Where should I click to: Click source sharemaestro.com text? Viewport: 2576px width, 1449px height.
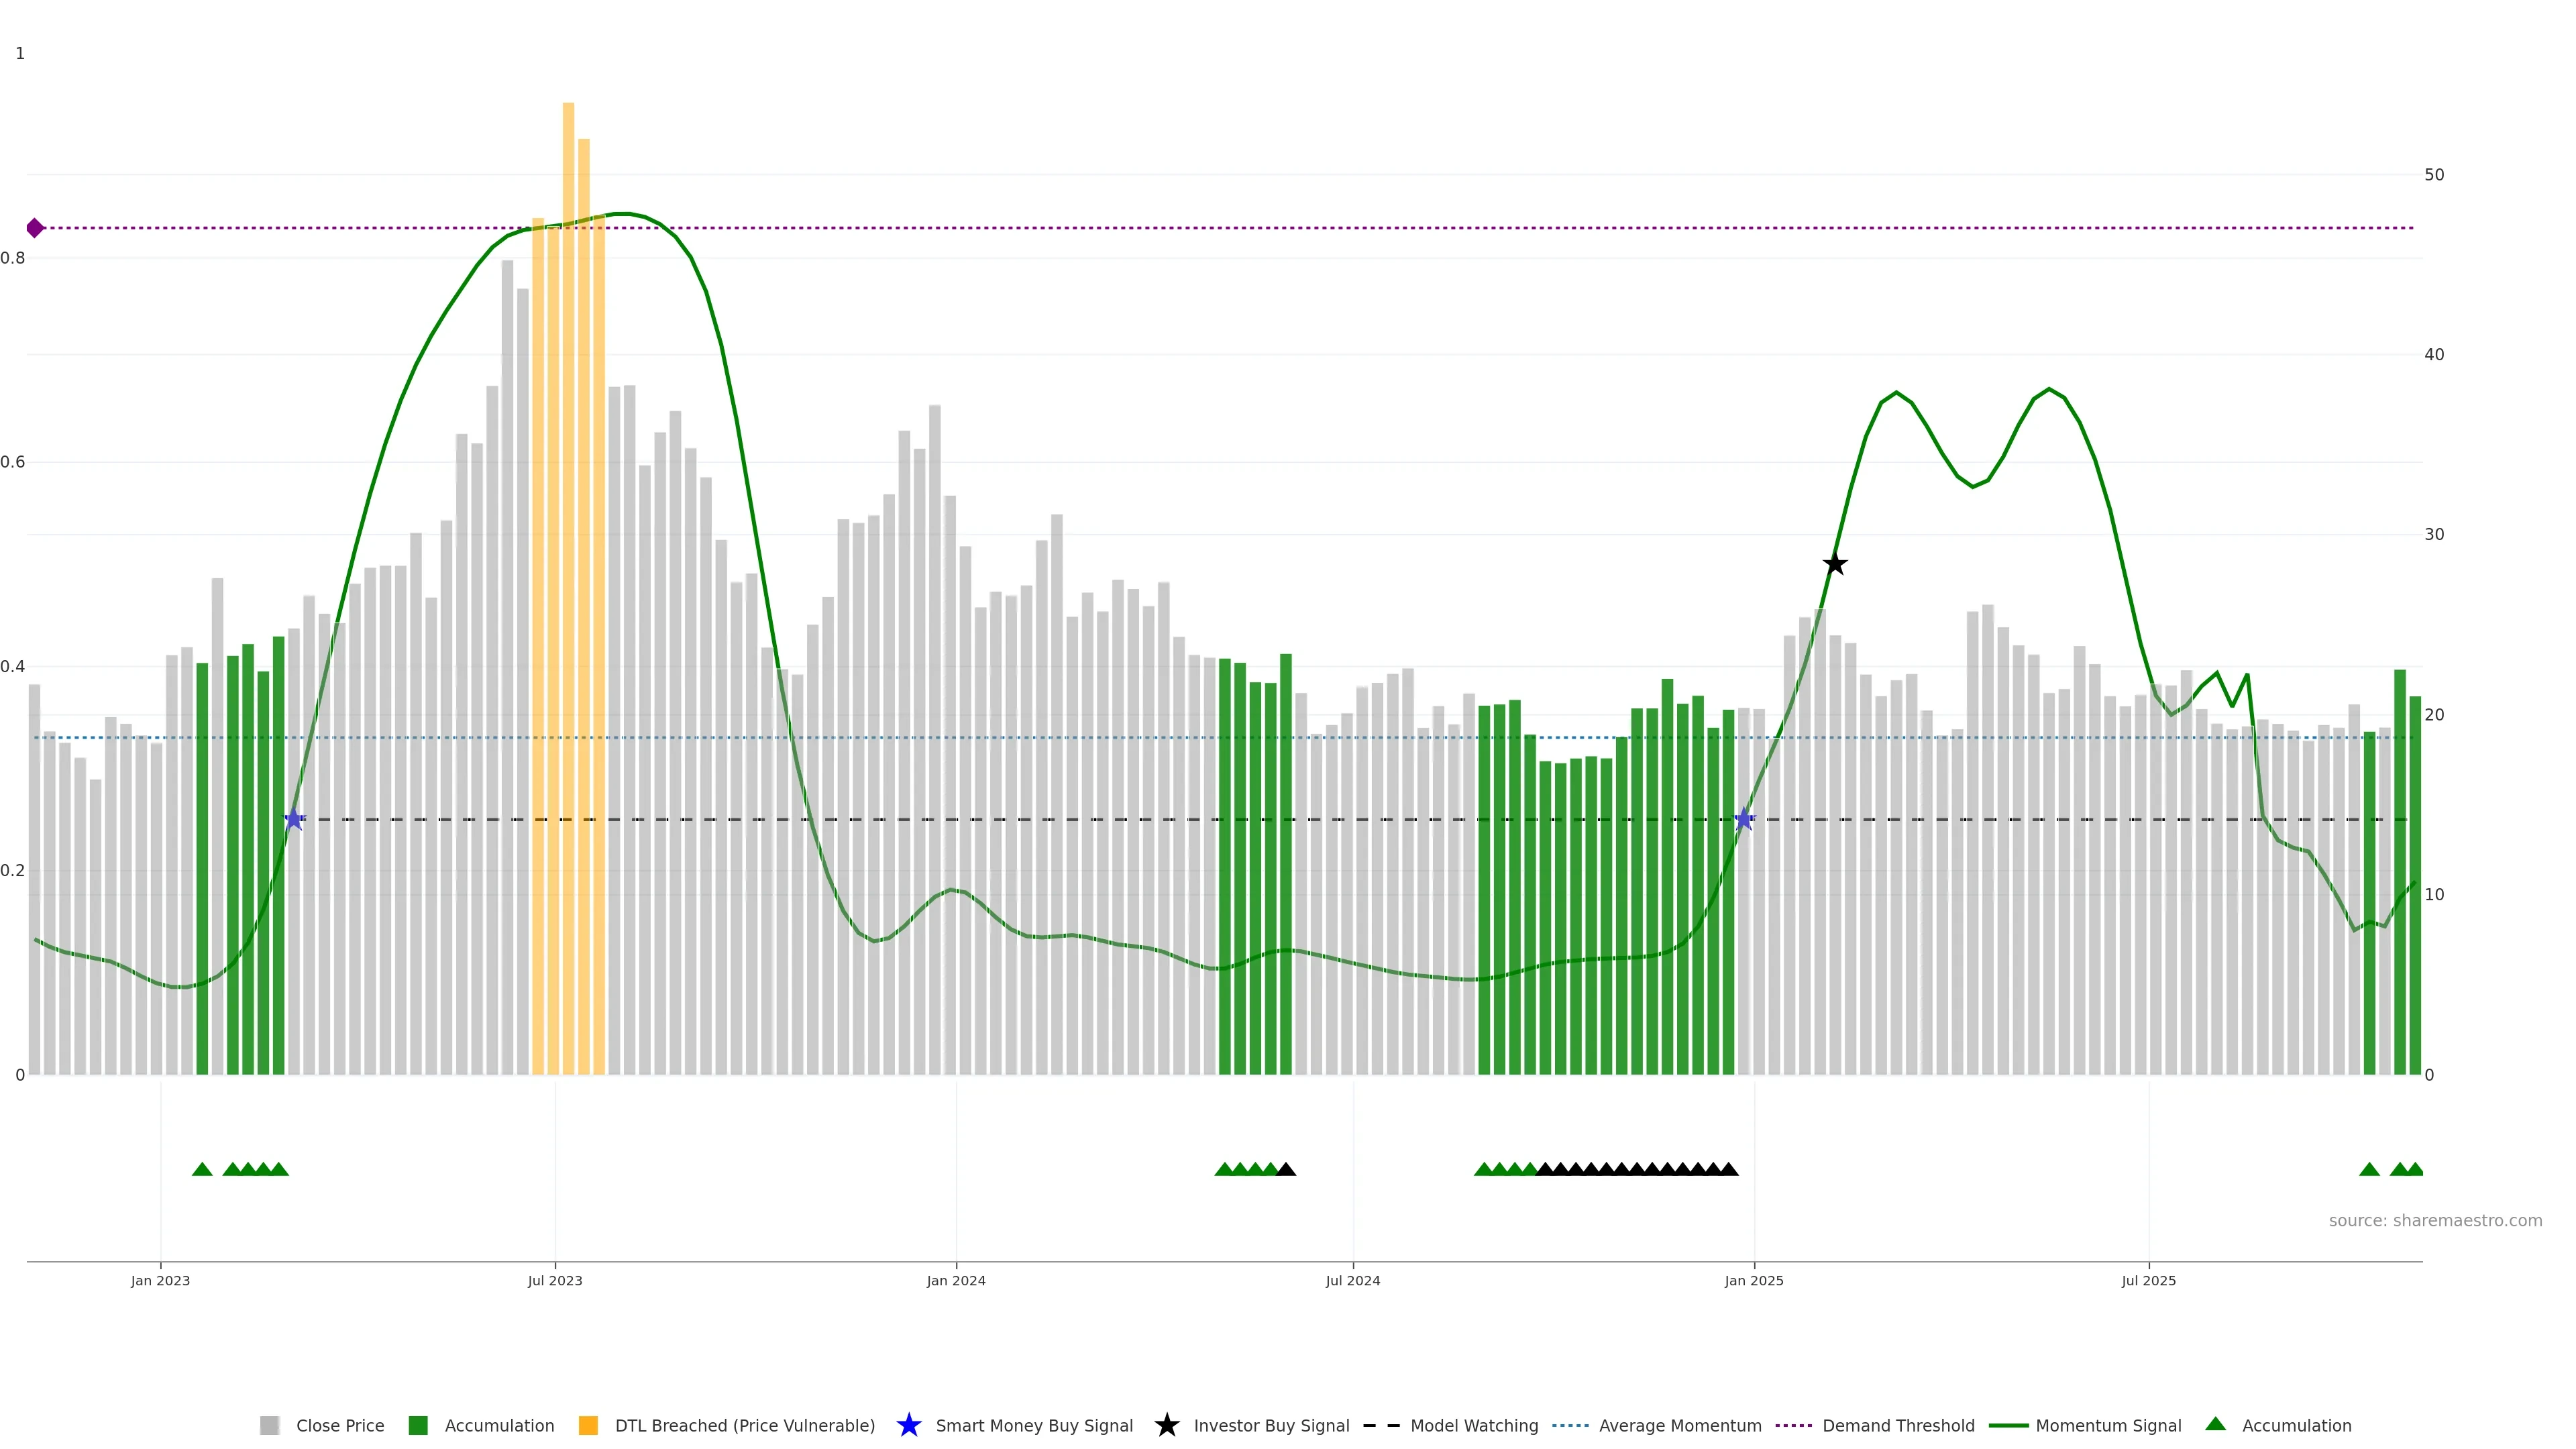2435,1221
